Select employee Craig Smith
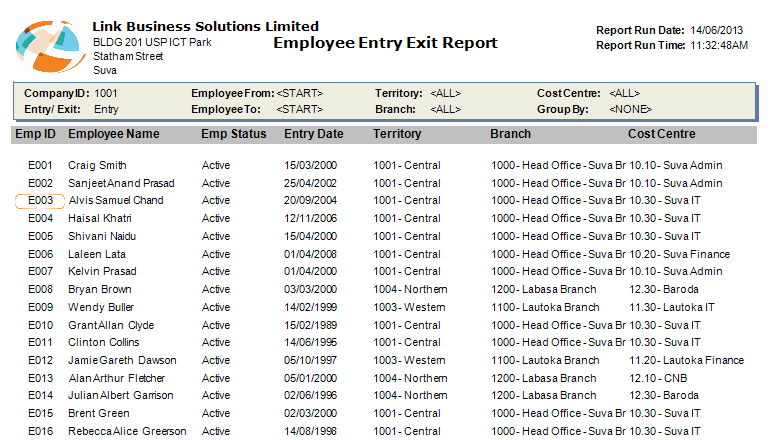This screenshot has height=440, width=771. (x=97, y=165)
